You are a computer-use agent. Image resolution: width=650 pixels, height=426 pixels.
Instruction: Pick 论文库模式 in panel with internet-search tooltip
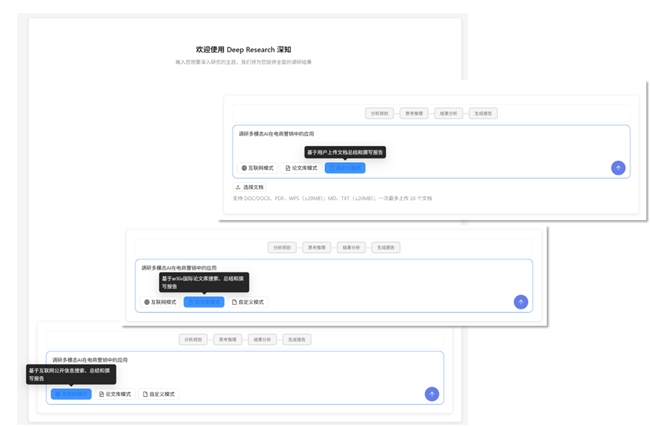[115, 394]
